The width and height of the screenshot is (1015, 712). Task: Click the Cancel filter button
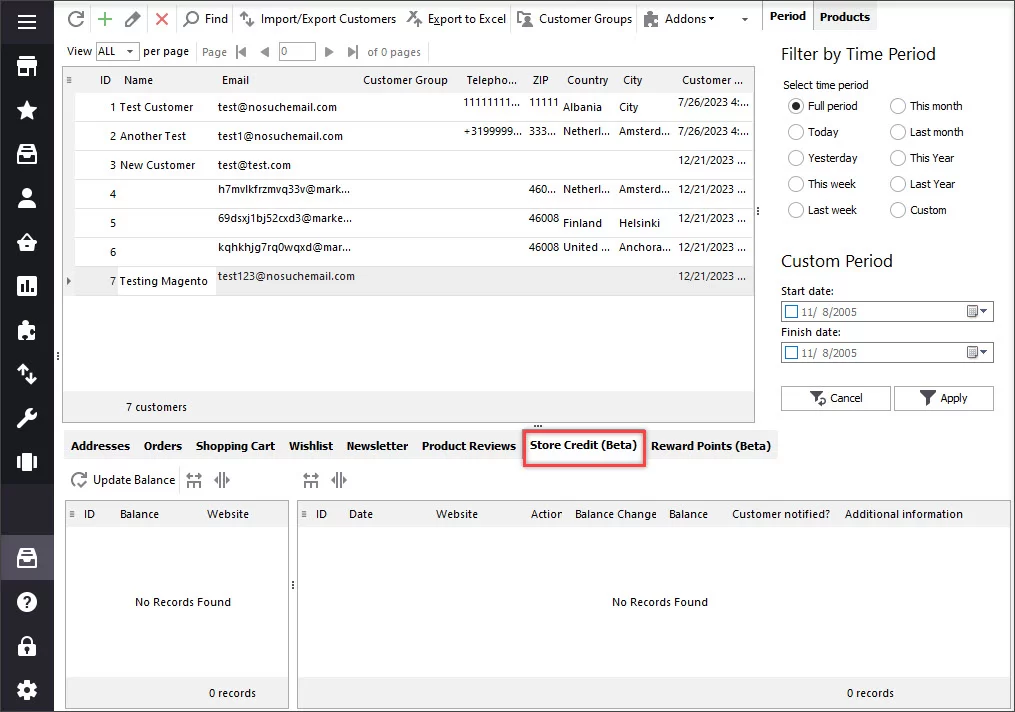click(x=836, y=398)
